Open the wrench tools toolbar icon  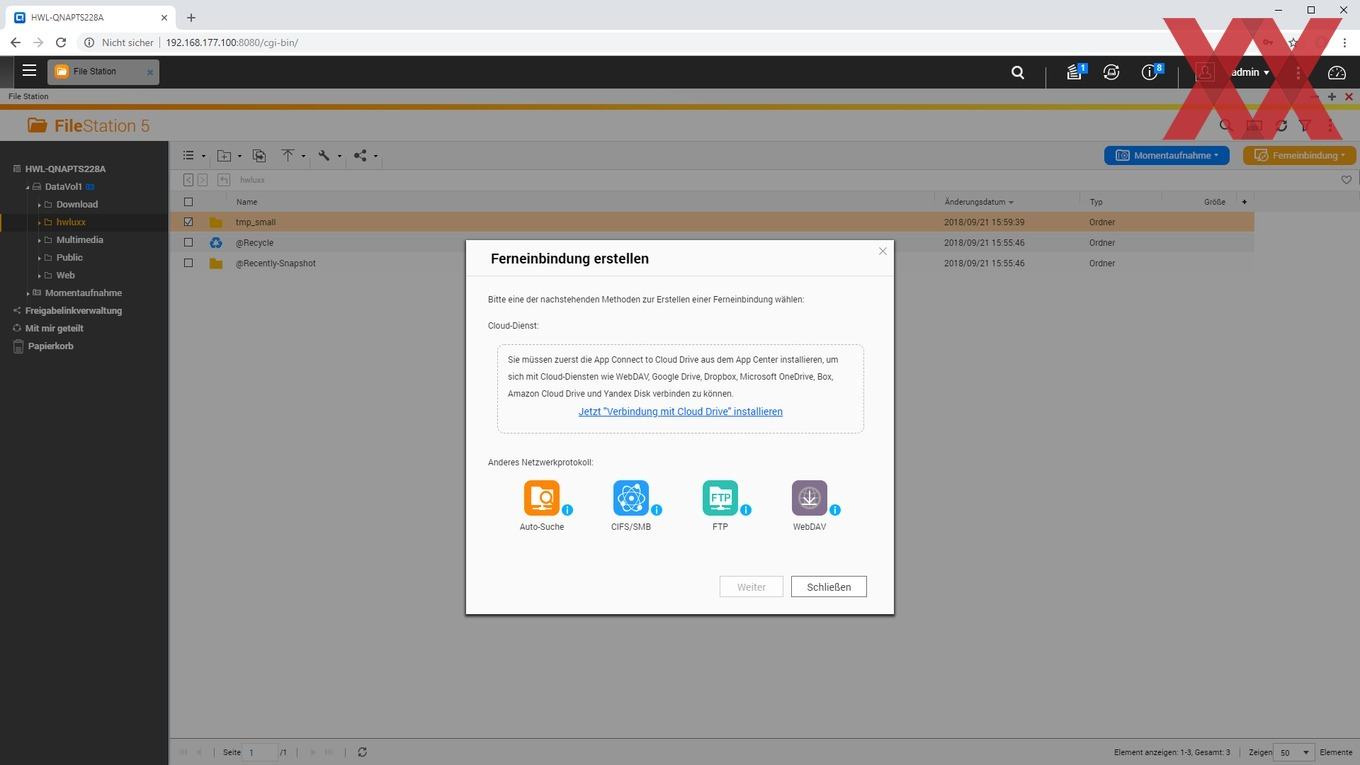[324, 155]
